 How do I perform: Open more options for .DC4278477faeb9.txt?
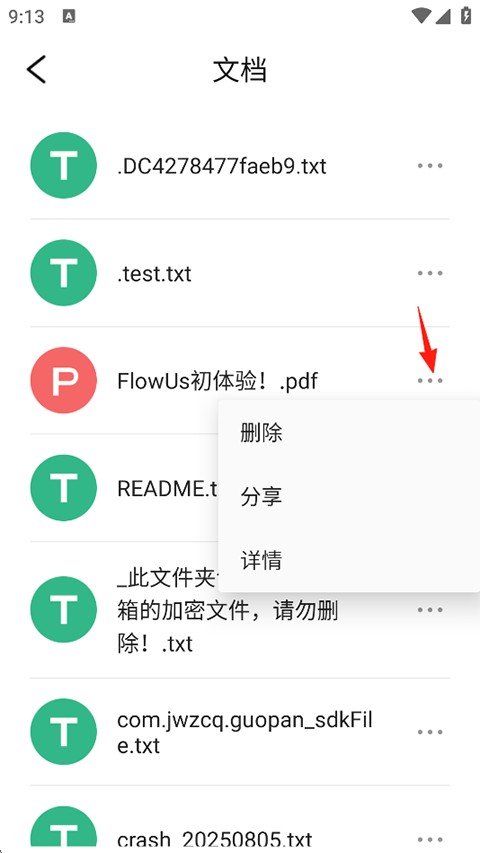point(430,165)
